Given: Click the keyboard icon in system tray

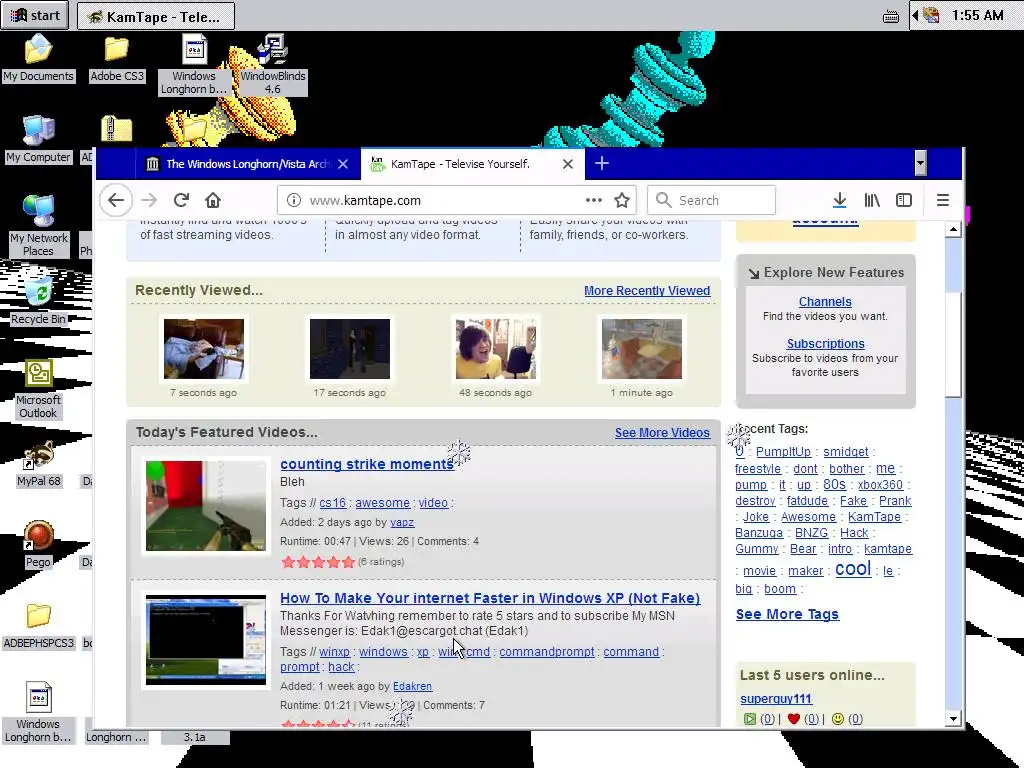Looking at the screenshot, I should point(891,16).
